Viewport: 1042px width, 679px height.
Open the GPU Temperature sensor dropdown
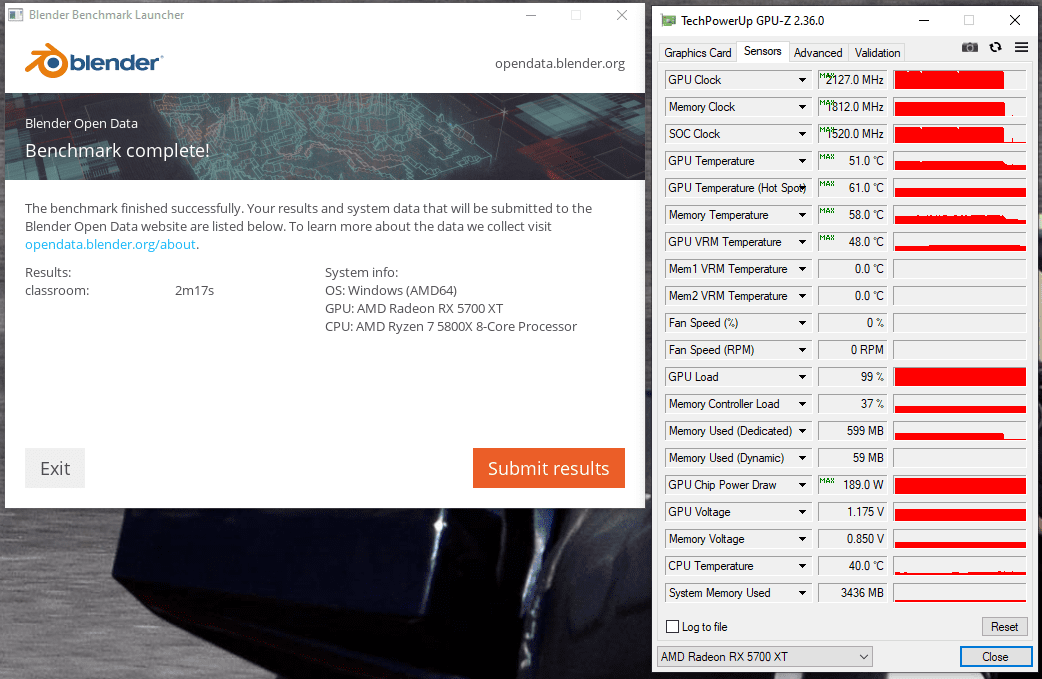click(802, 161)
